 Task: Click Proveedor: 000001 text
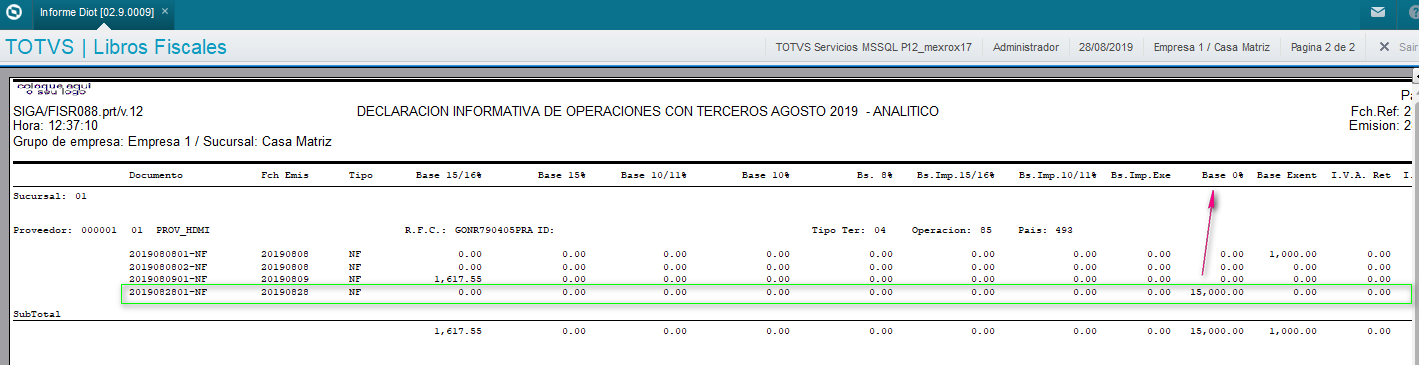tap(65, 230)
